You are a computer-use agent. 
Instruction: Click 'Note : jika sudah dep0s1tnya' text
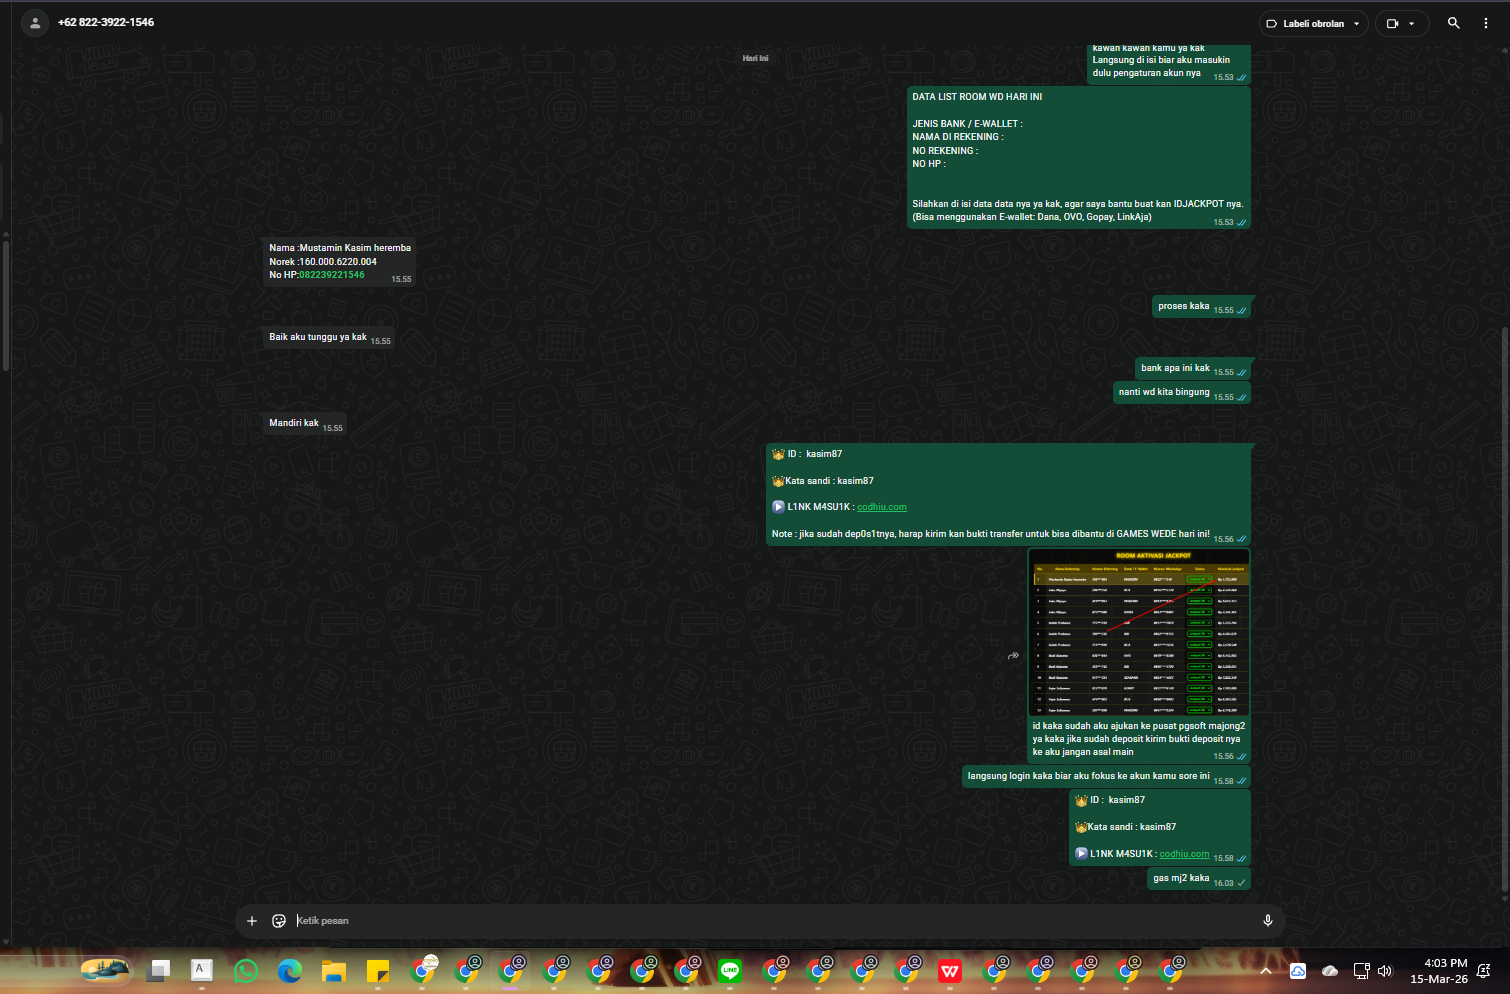pyautogui.click(x=990, y=534)
